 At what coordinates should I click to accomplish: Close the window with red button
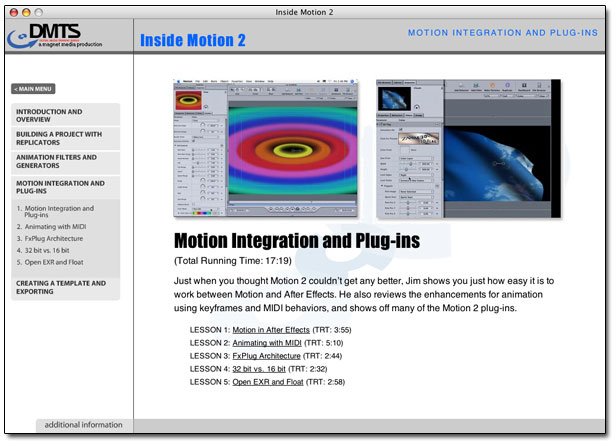14,13
